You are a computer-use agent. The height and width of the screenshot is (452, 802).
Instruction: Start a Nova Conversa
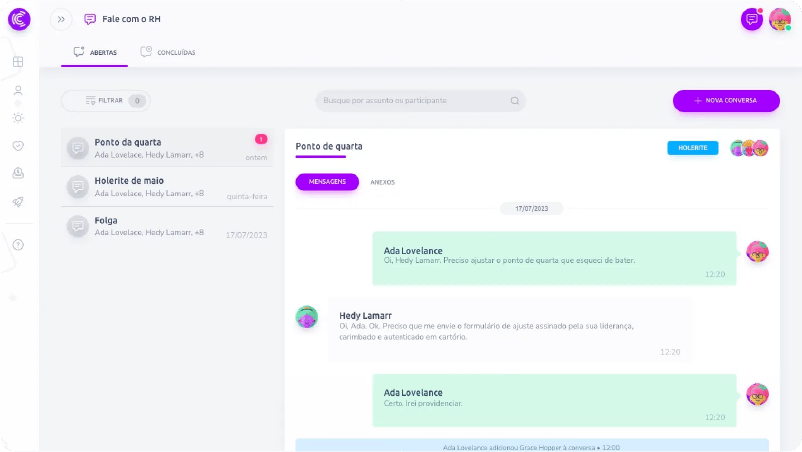tap(726, 101)
